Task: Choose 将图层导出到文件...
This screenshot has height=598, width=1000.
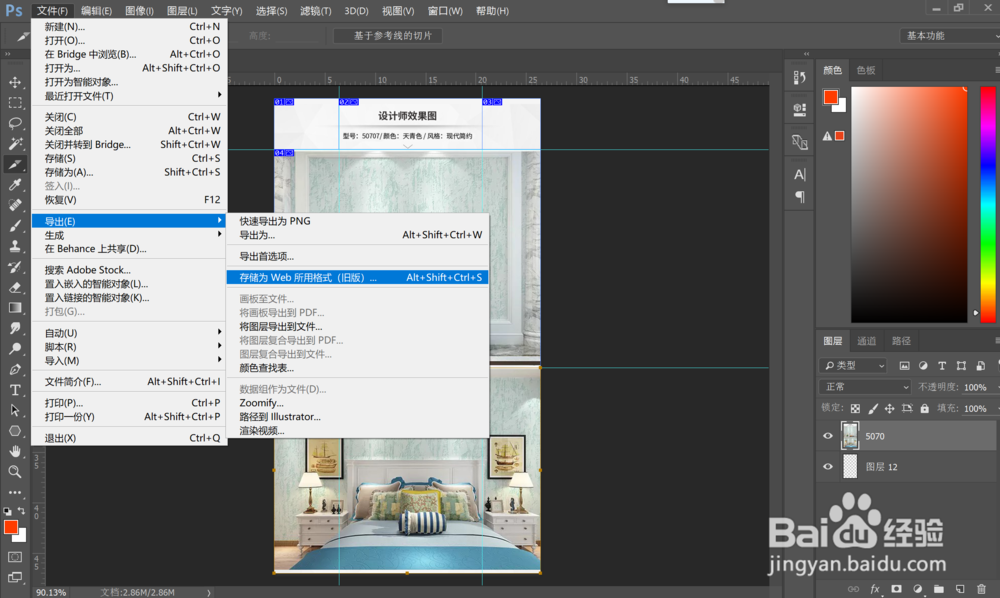Action: pos(358,326)
